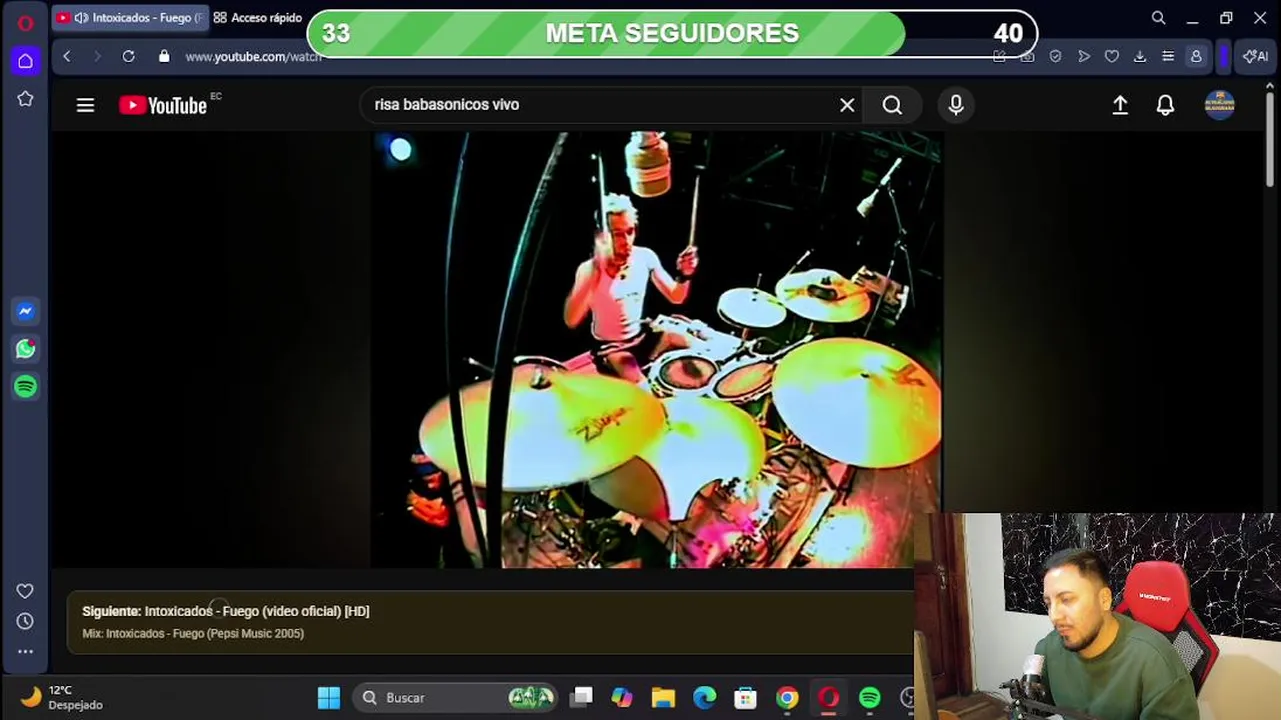Screen dimensions: 1281x720
Task: Open WhatsApp from the Opera sidebar
Action: click(x=25, y=349)
